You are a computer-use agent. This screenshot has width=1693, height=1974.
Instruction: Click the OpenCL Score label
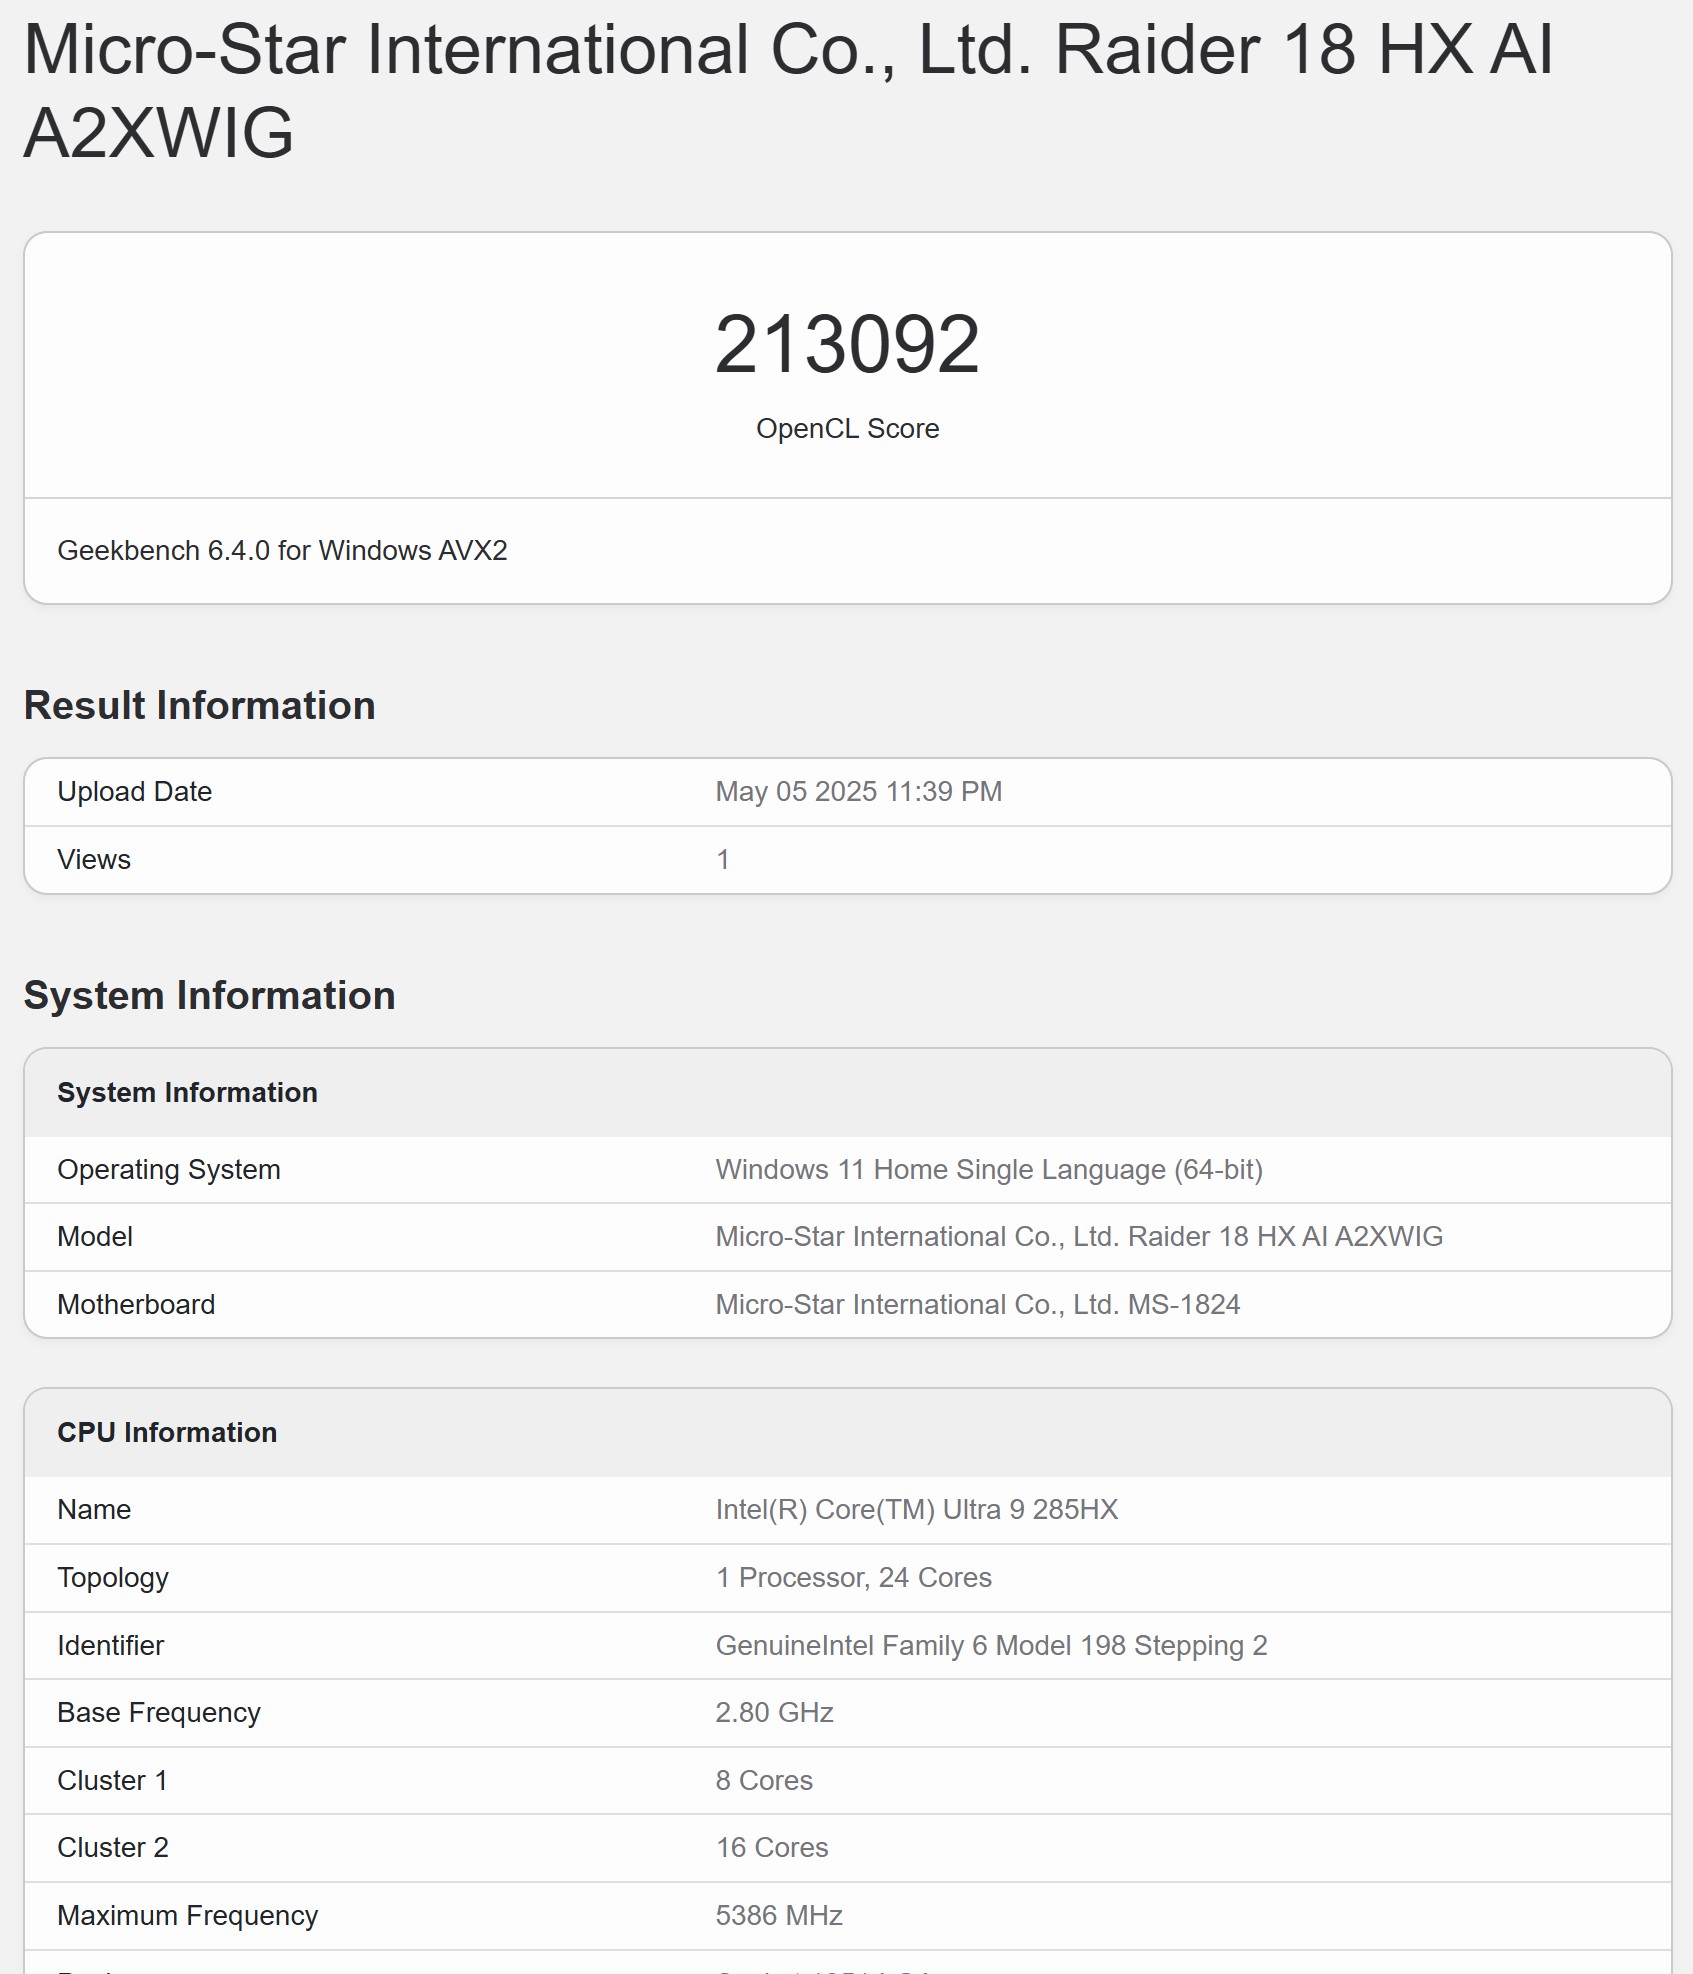point(847,429)
